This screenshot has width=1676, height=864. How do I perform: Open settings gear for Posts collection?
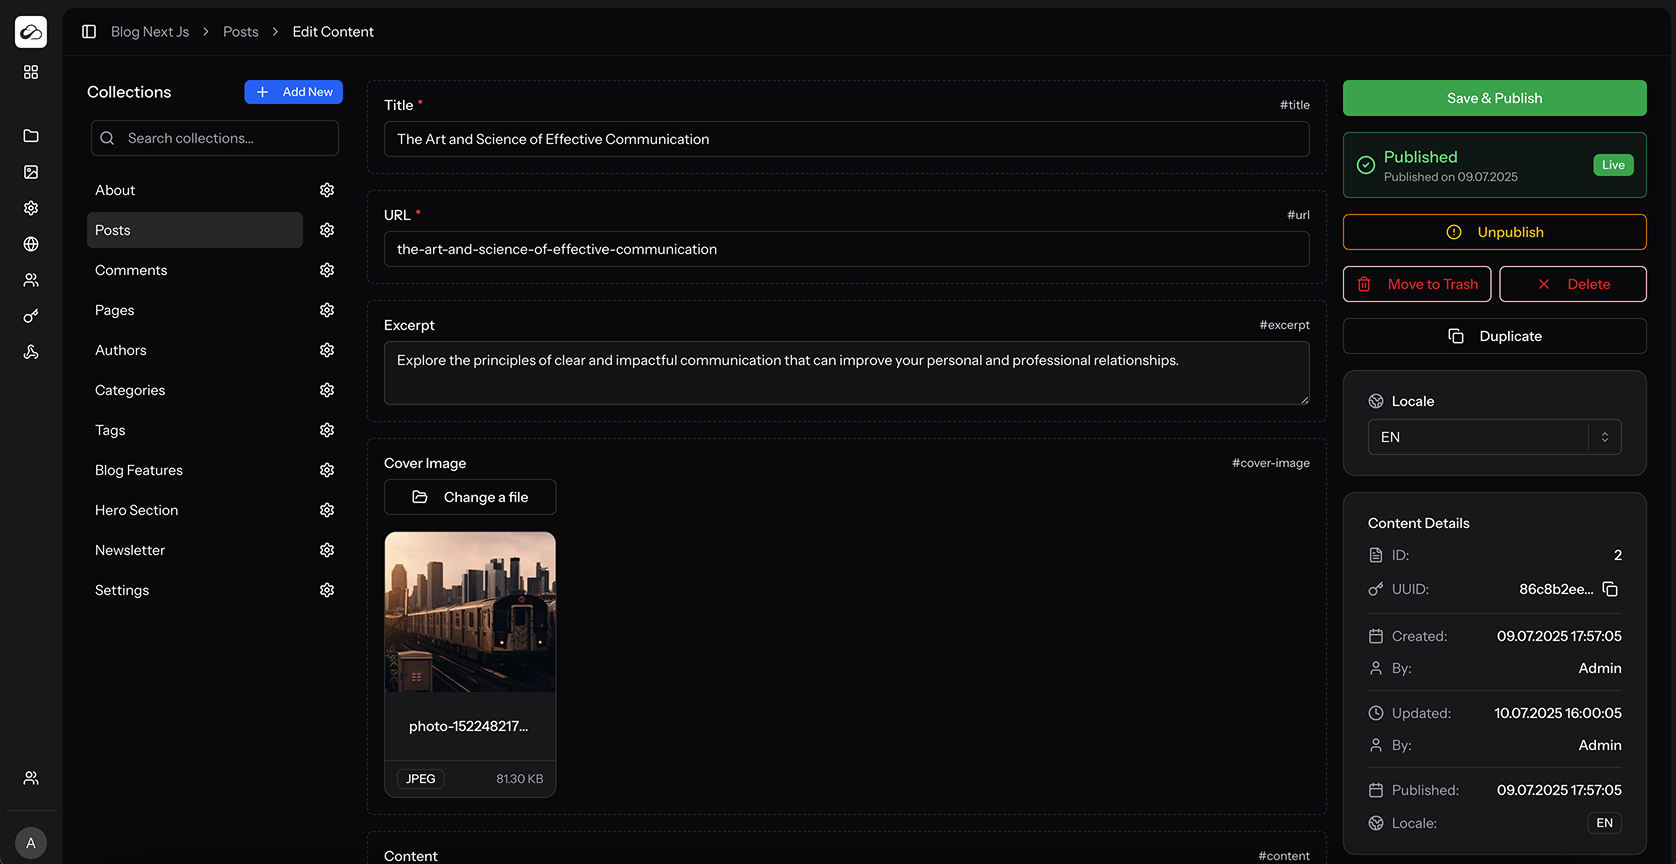[x=327, y=230]
